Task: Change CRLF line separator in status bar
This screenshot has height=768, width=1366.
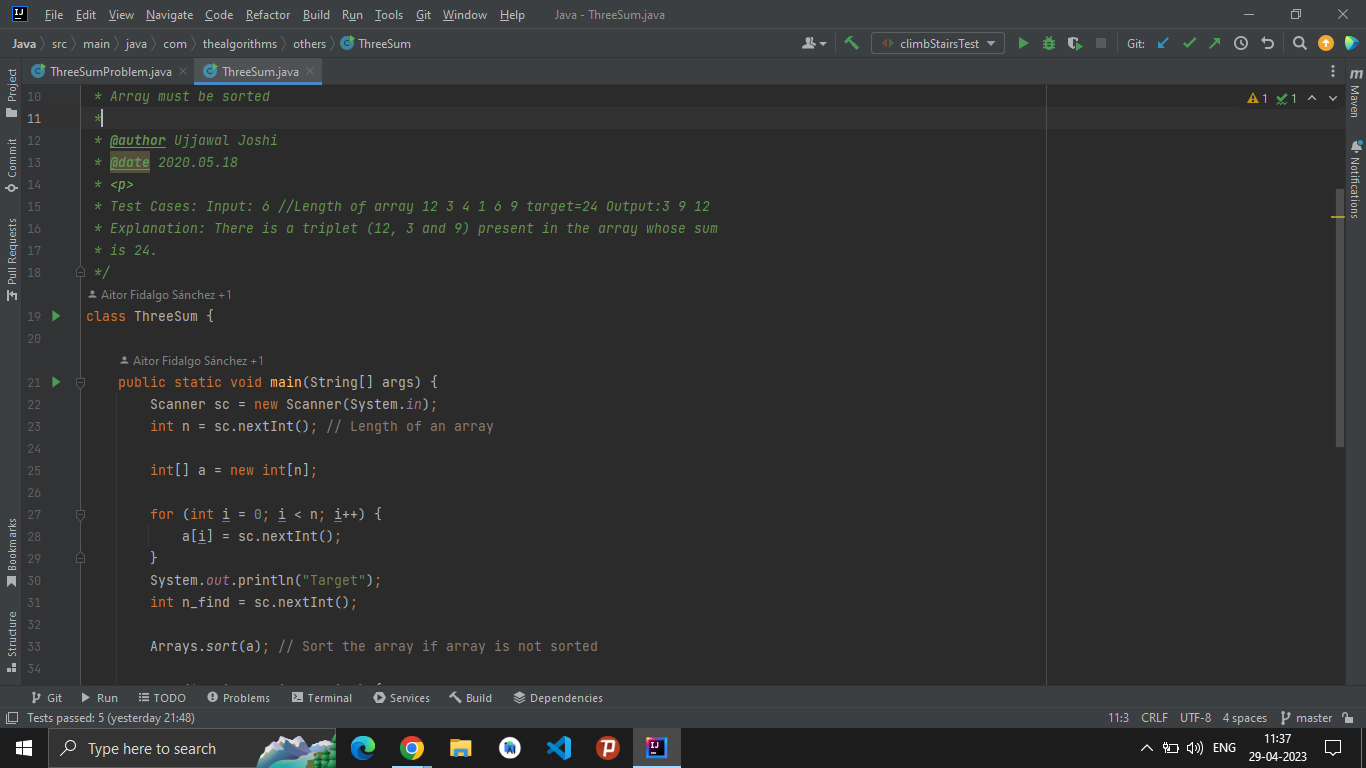Action: point(1154,718)
